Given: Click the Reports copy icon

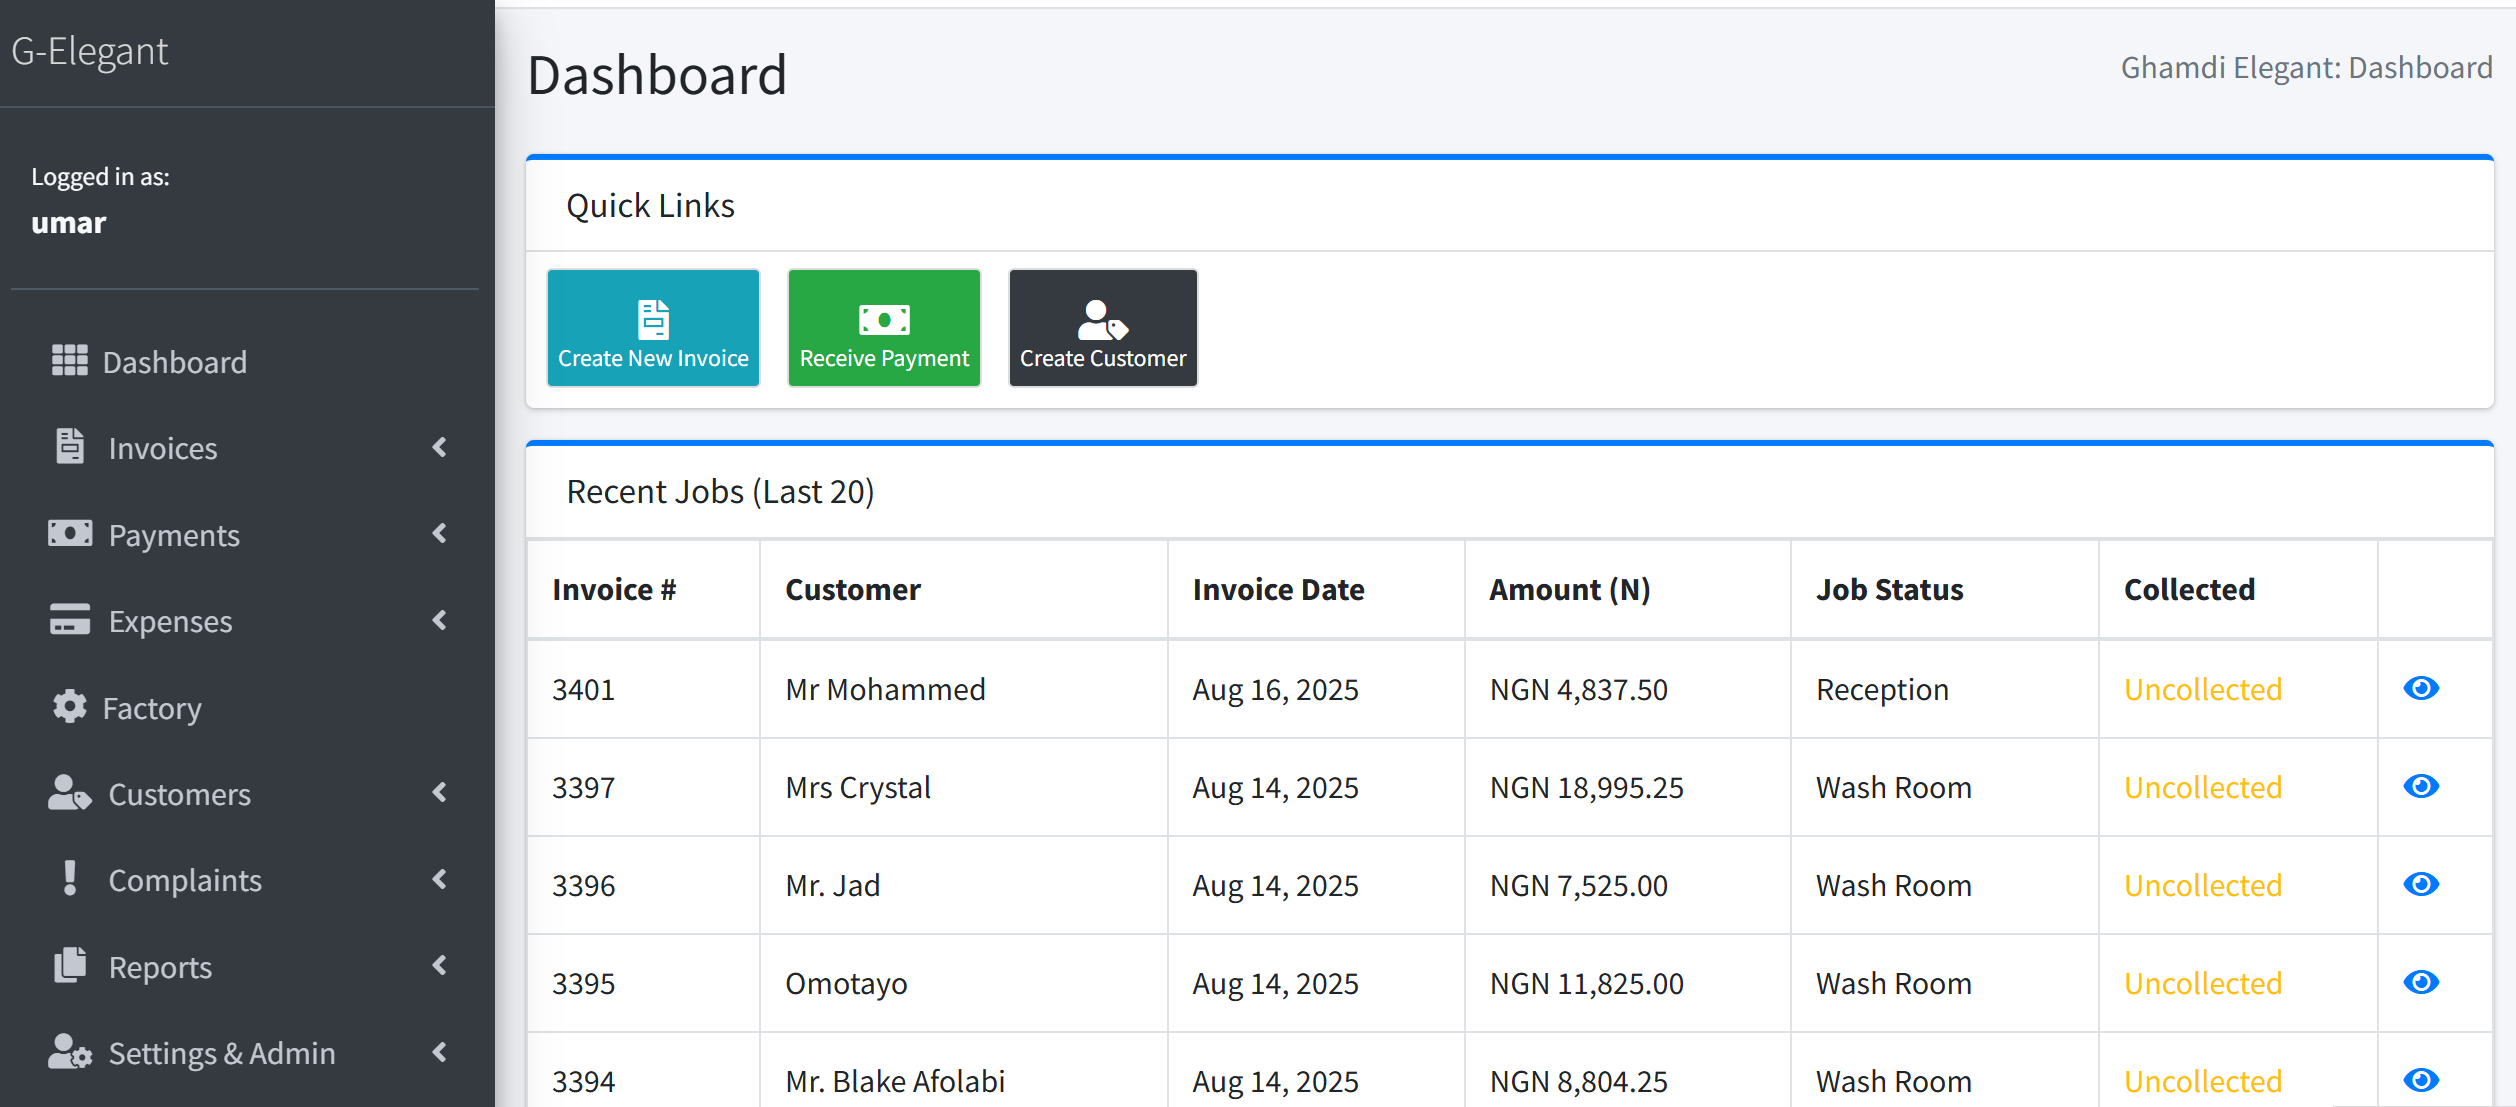Looking at the screenshot, I should pos(69,965).
